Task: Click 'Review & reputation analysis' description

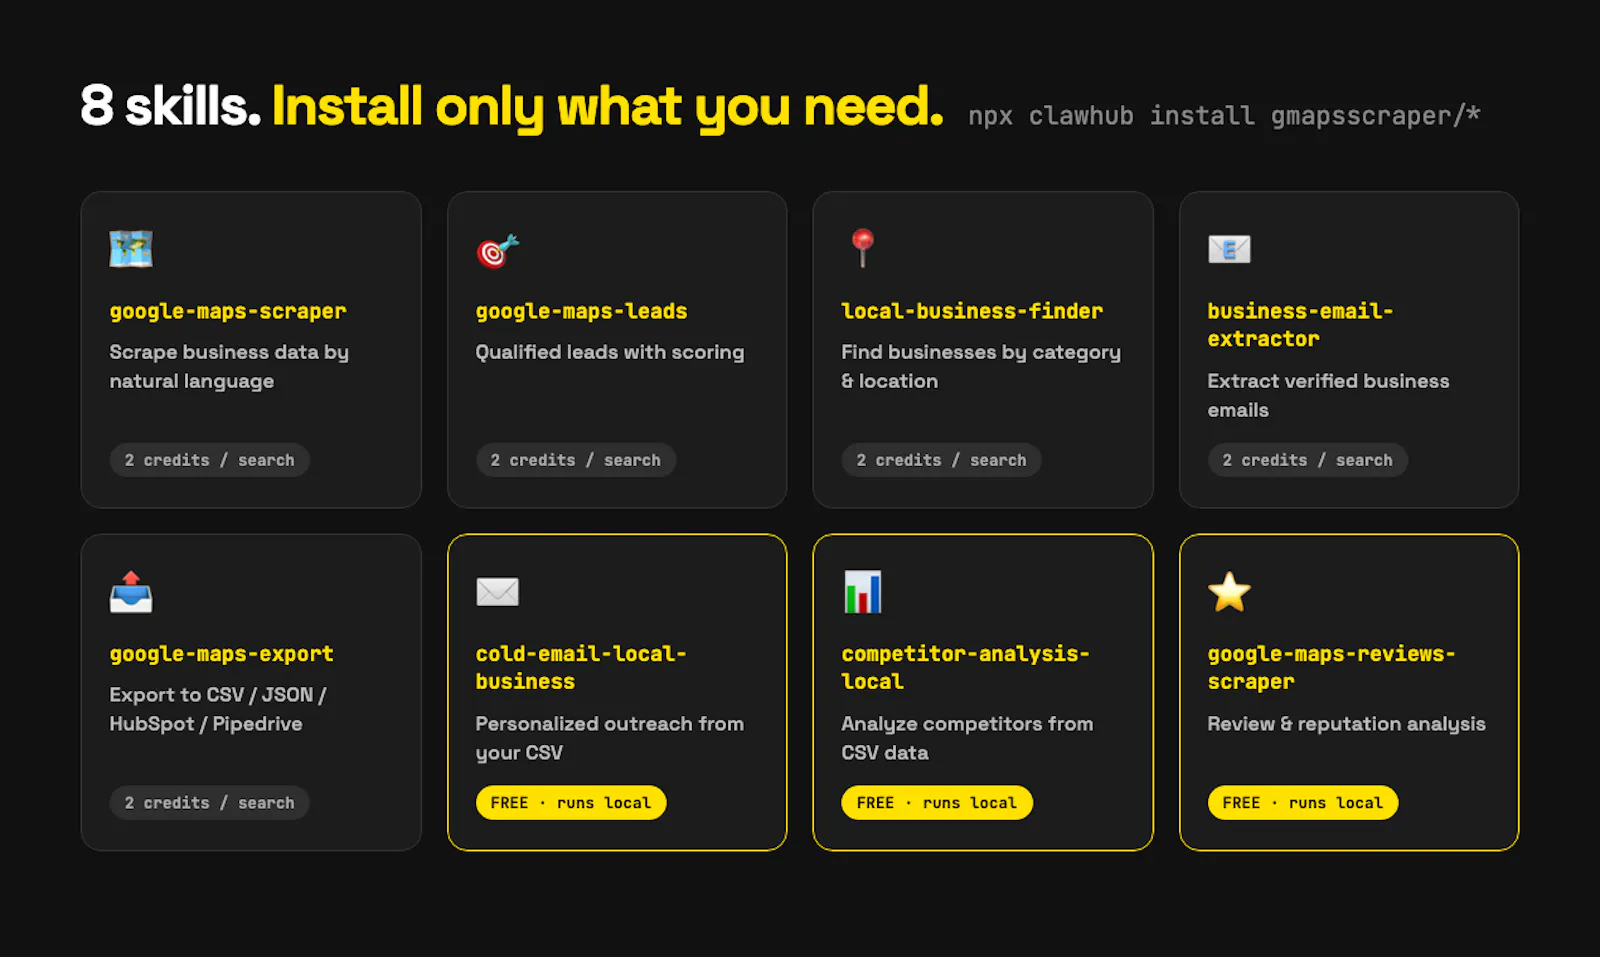Action: point(1346,724)
